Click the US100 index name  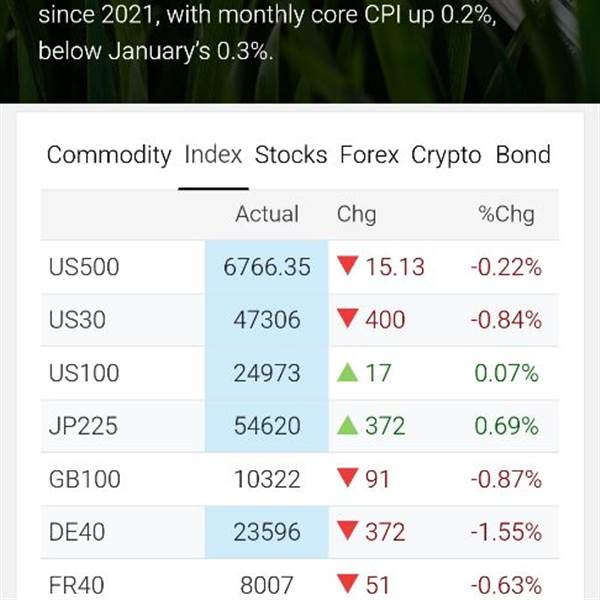coord(84,373)
